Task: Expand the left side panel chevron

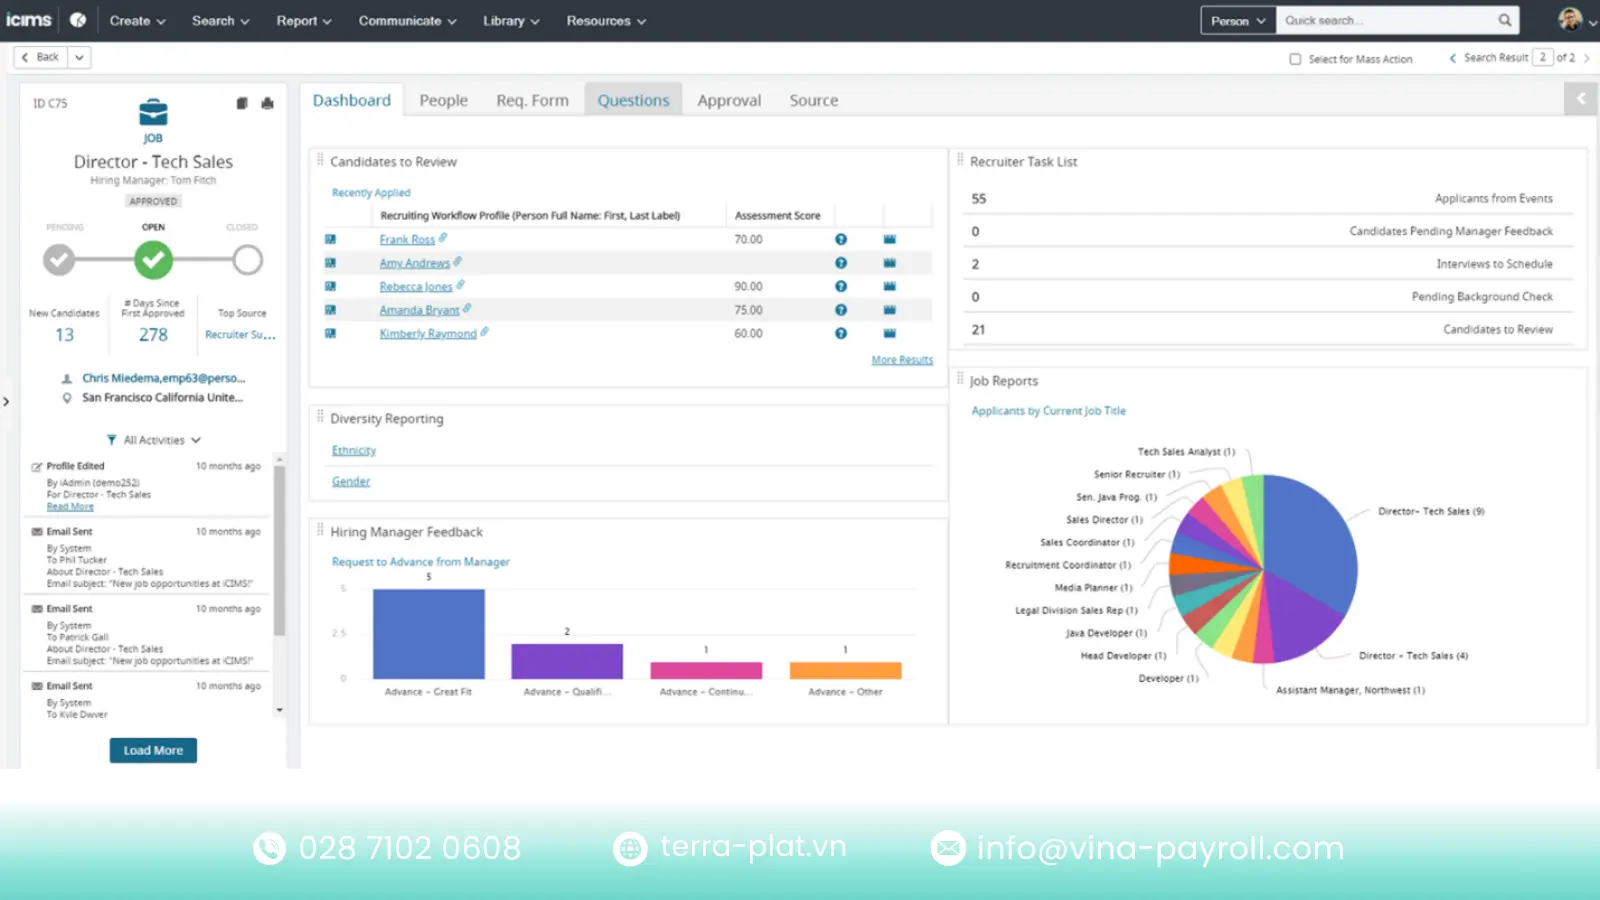Action: [6, 402]
